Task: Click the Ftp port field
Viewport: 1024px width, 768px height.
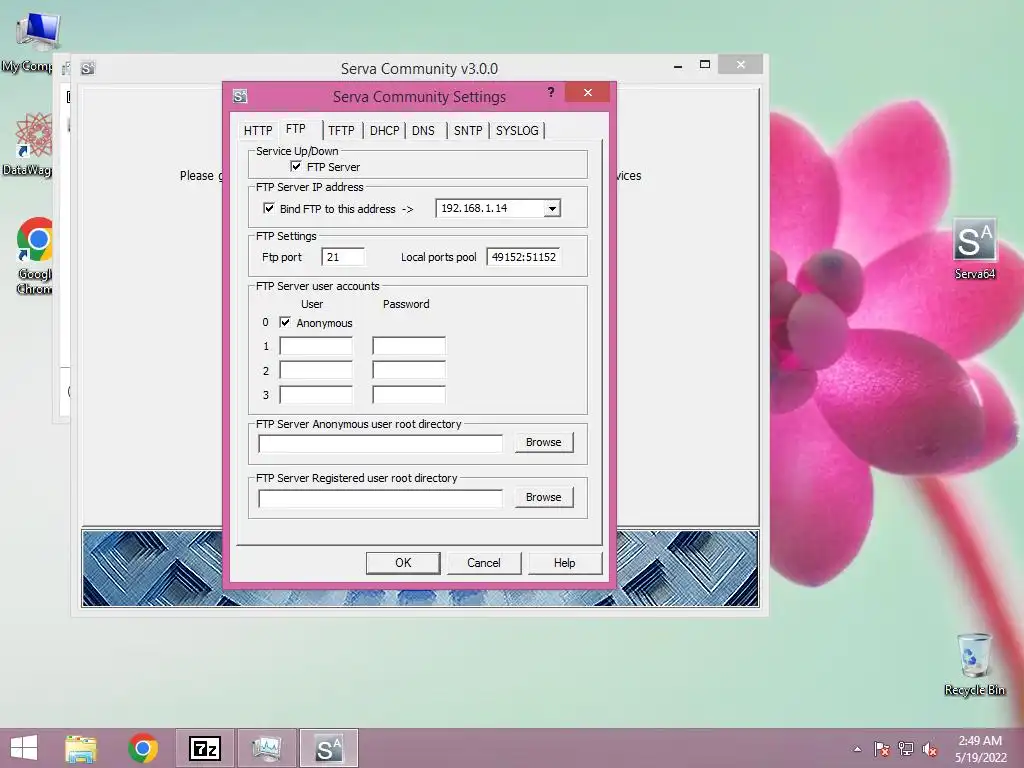Action: 343,257
